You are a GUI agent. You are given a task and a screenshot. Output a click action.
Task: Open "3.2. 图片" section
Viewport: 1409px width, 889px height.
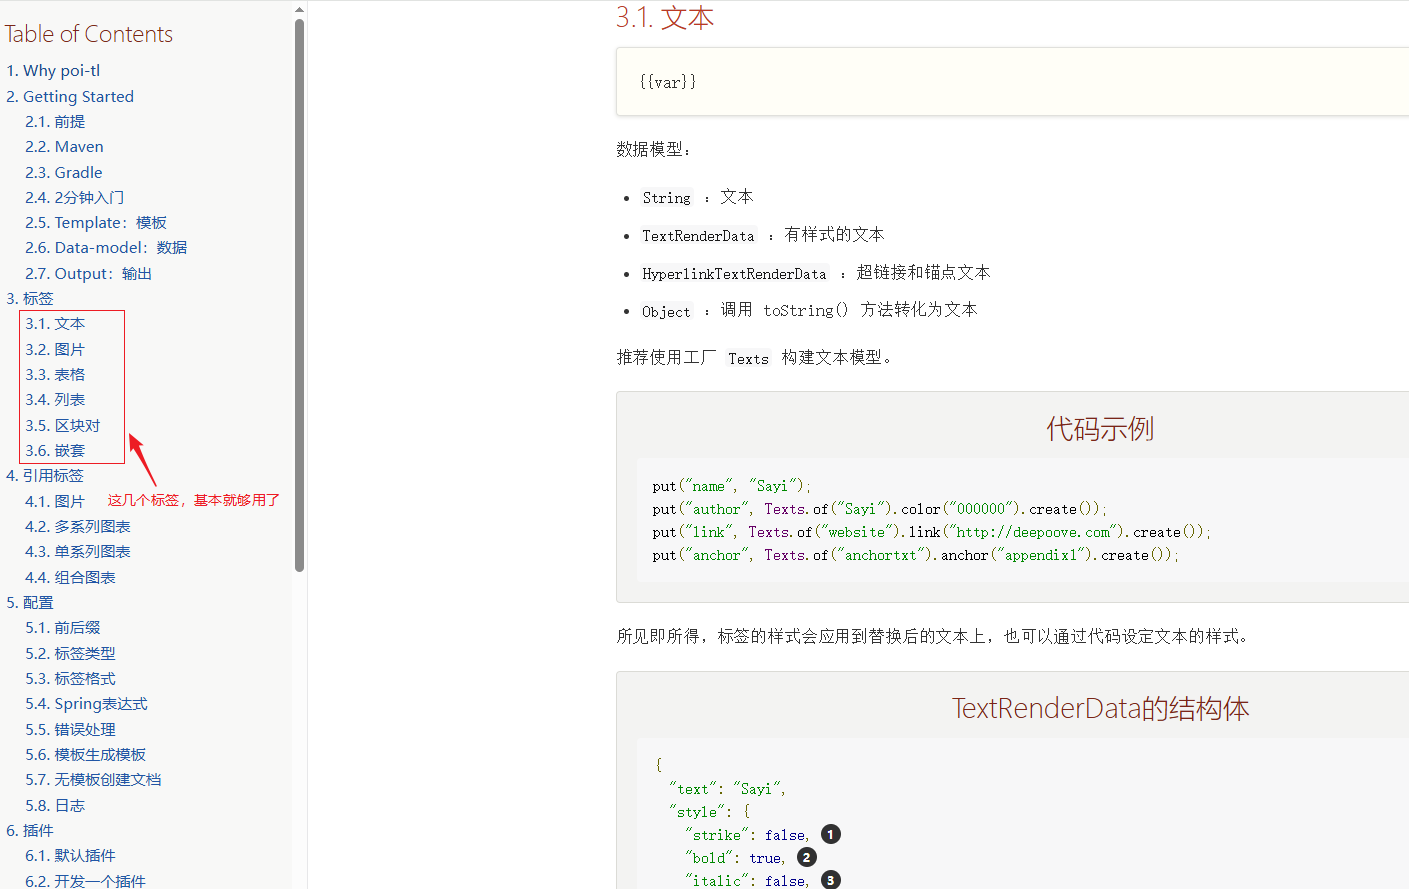pyautogui.click(x=57, y=348)
